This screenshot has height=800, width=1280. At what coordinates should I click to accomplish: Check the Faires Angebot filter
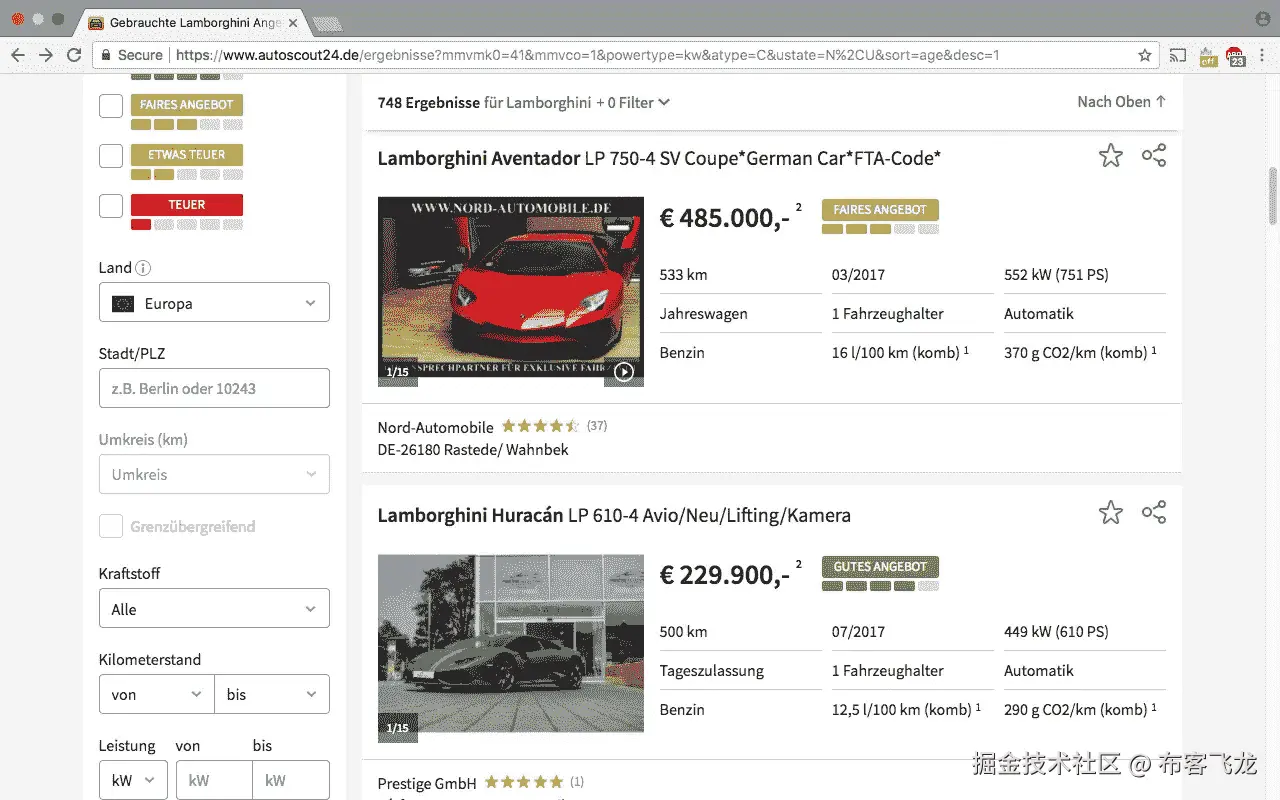point(111,106)
